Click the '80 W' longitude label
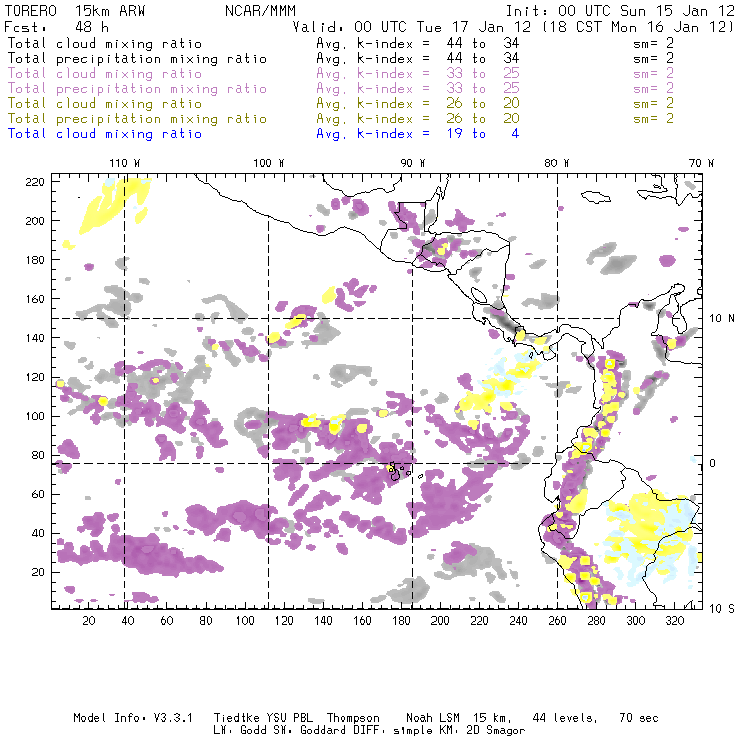Screen dimensions: 740x740 pos(557,163)
